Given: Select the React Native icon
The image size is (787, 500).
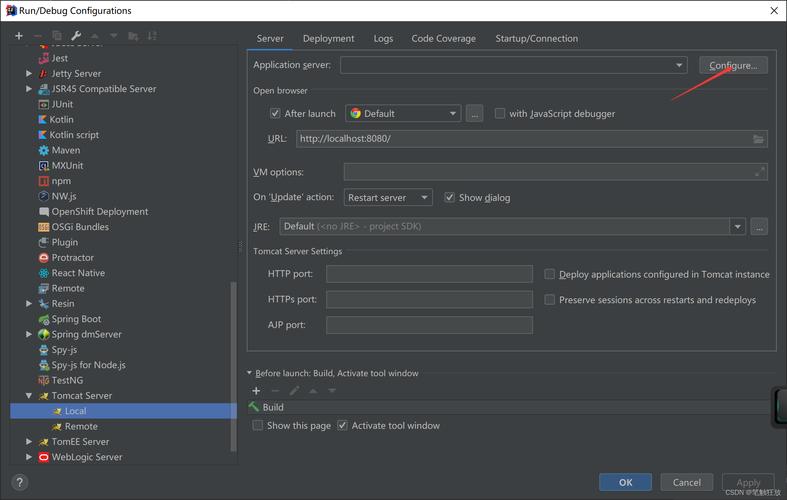Looking at the screenshot, I should (x=44, y=273).
